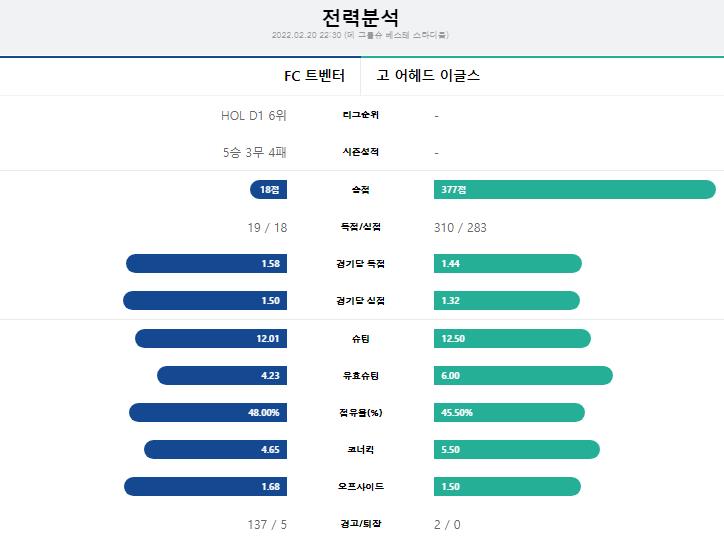The height and width of the screenshot is (537, 724).
Task: Click the HOL D1 6위 league rank text
Action: click(254, 115)
